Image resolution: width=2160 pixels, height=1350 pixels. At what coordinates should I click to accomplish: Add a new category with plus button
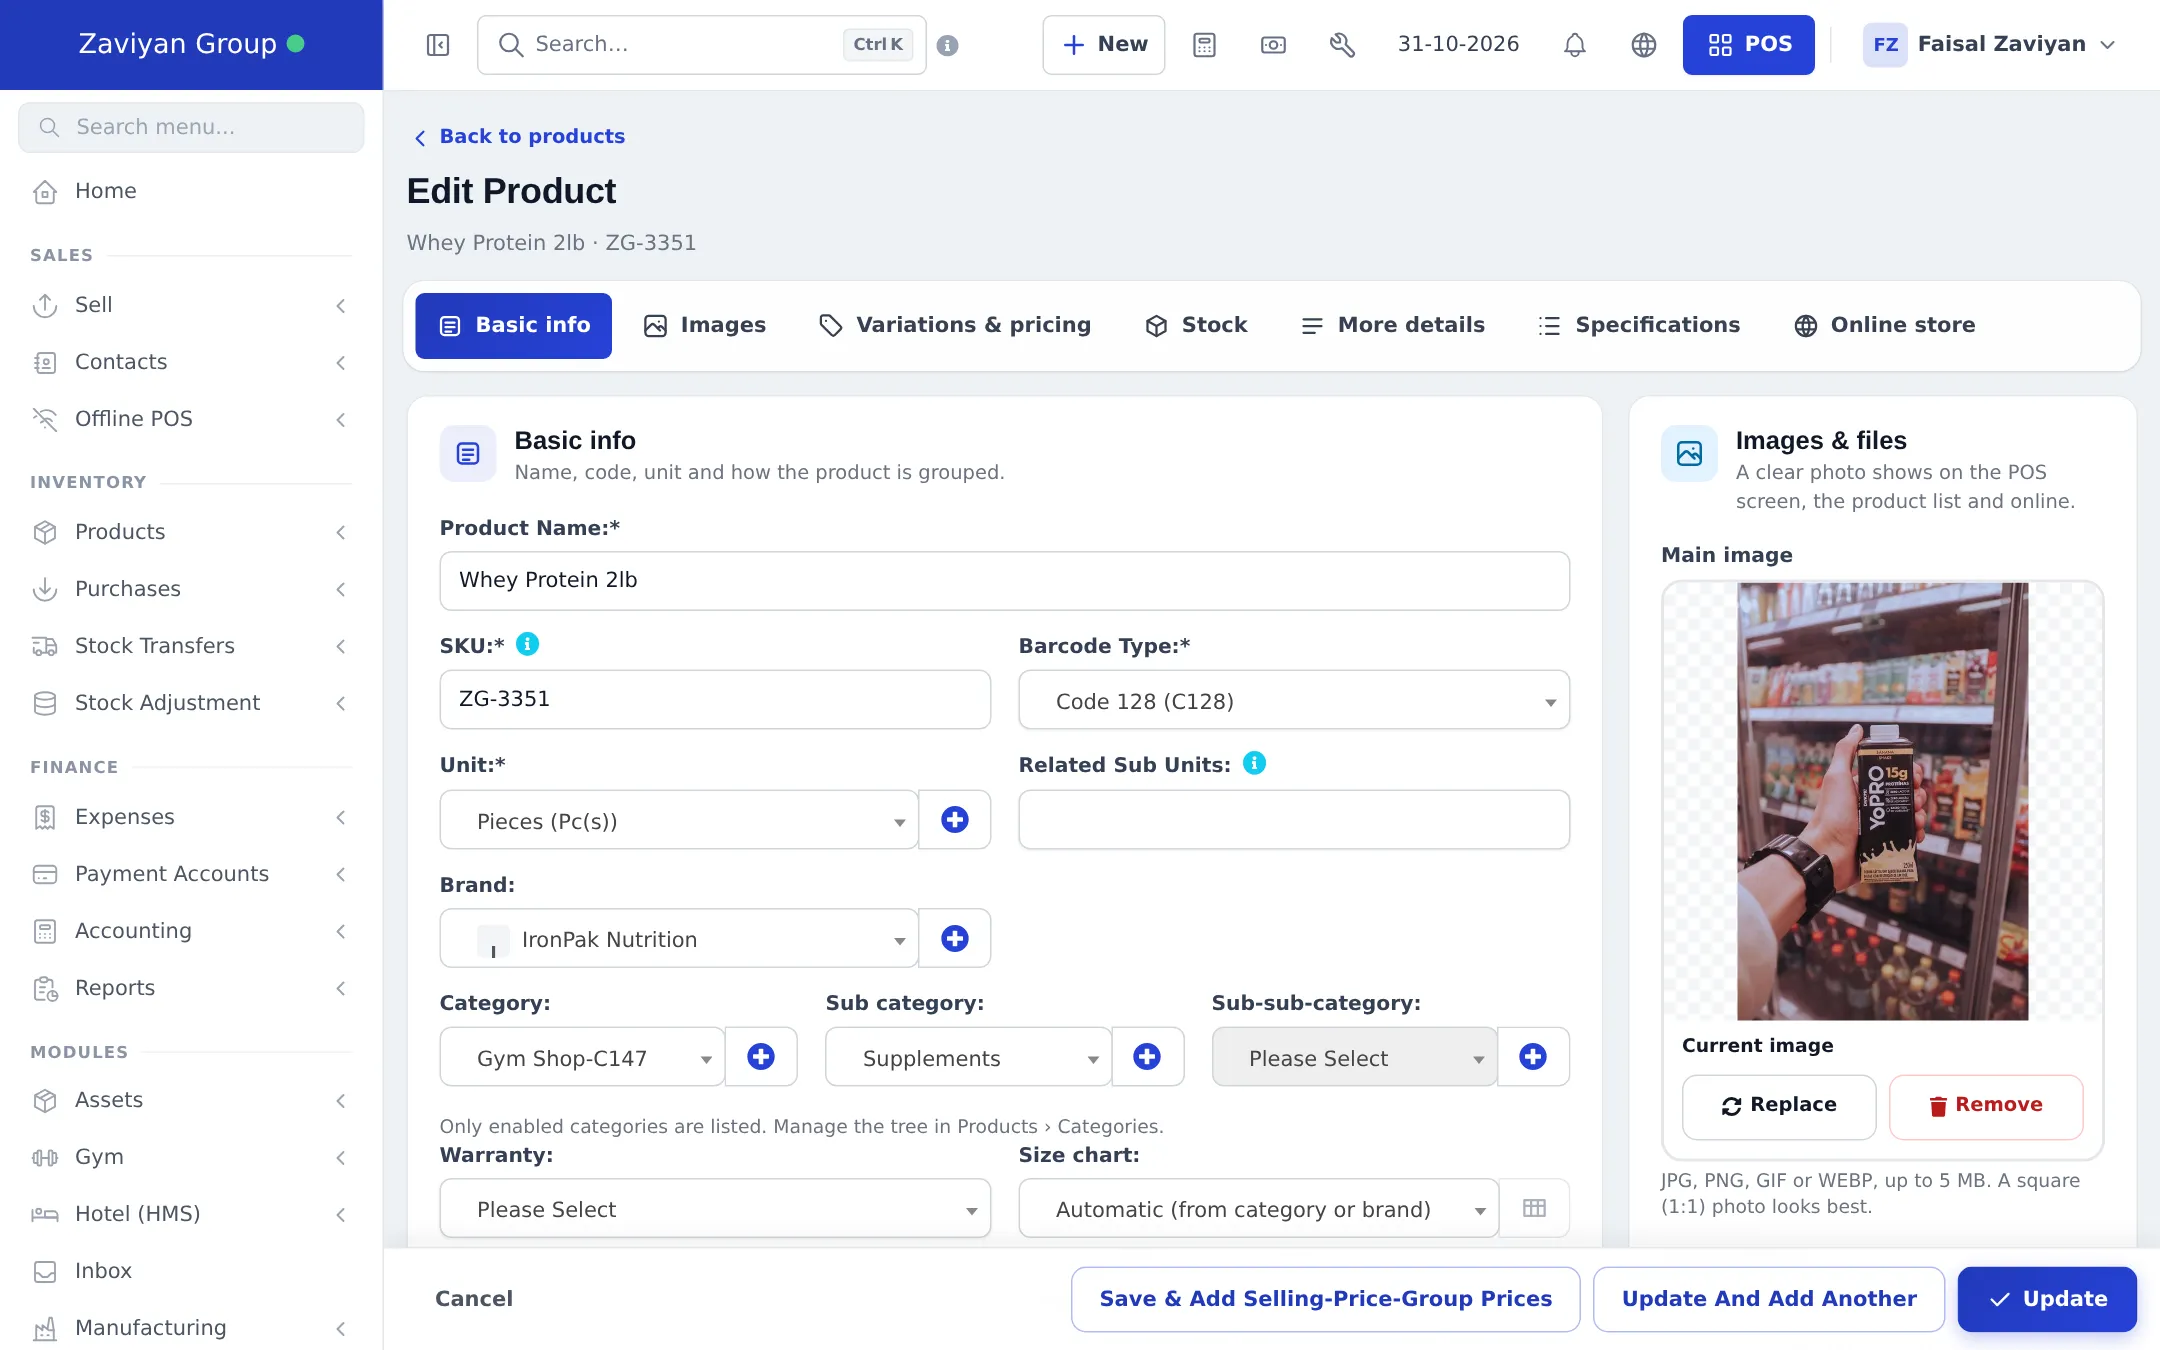[x=761, y=1057]
